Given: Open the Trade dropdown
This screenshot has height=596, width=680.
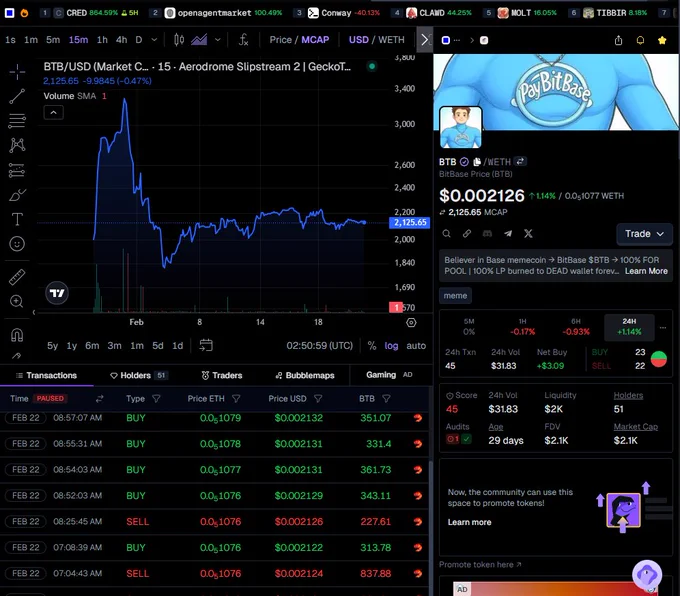Looking at the screenshot, I should (644, 234).
